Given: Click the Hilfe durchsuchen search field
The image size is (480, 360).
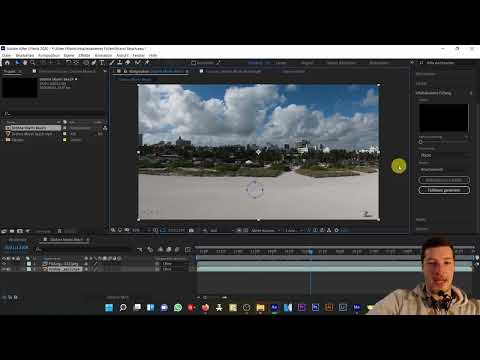Looking at the screenshot, I should (x=447, y=63).
